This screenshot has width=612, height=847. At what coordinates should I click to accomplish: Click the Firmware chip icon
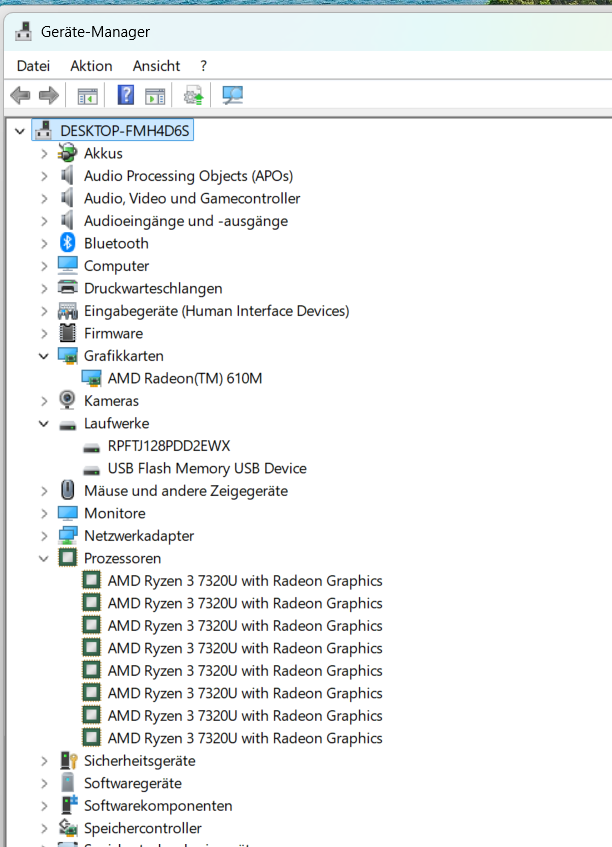(x=68, y=333)
